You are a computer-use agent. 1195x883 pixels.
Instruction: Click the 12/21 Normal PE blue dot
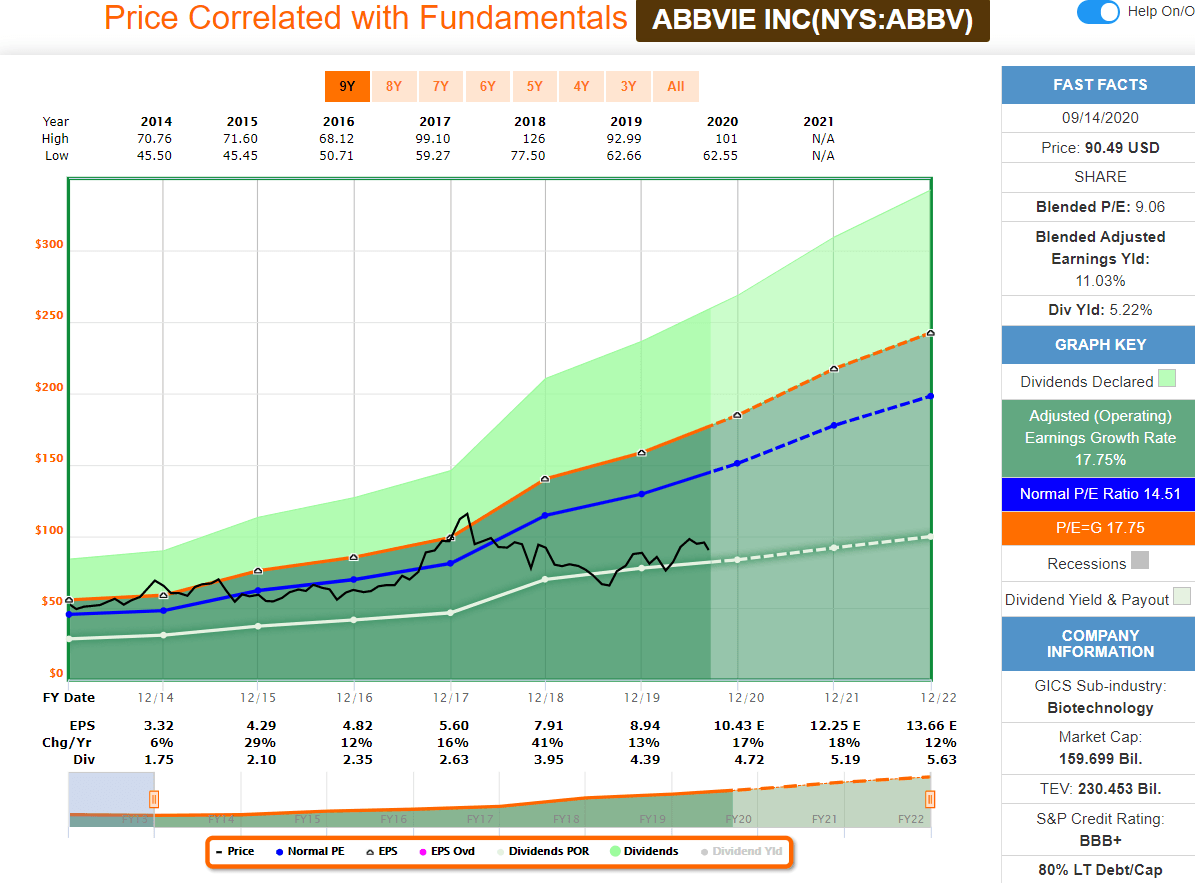pos(834,425)
